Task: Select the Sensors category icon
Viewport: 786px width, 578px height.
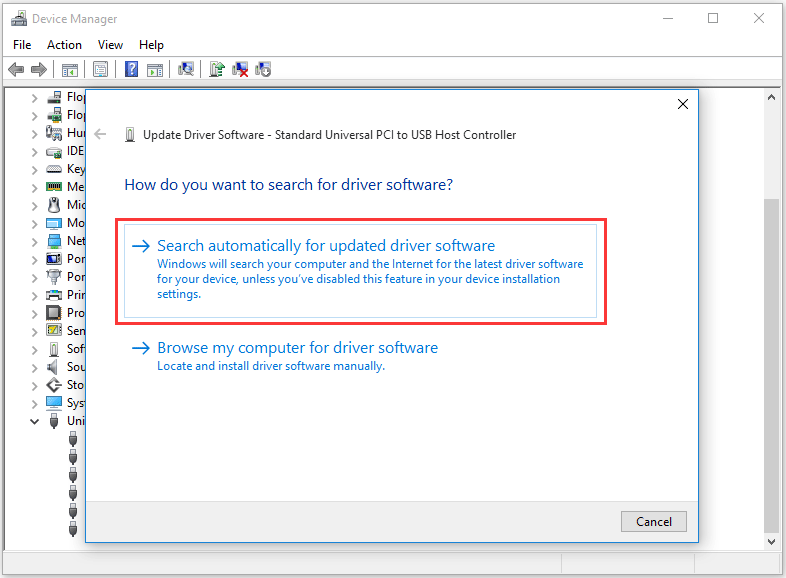Action: tap(54, 330)
